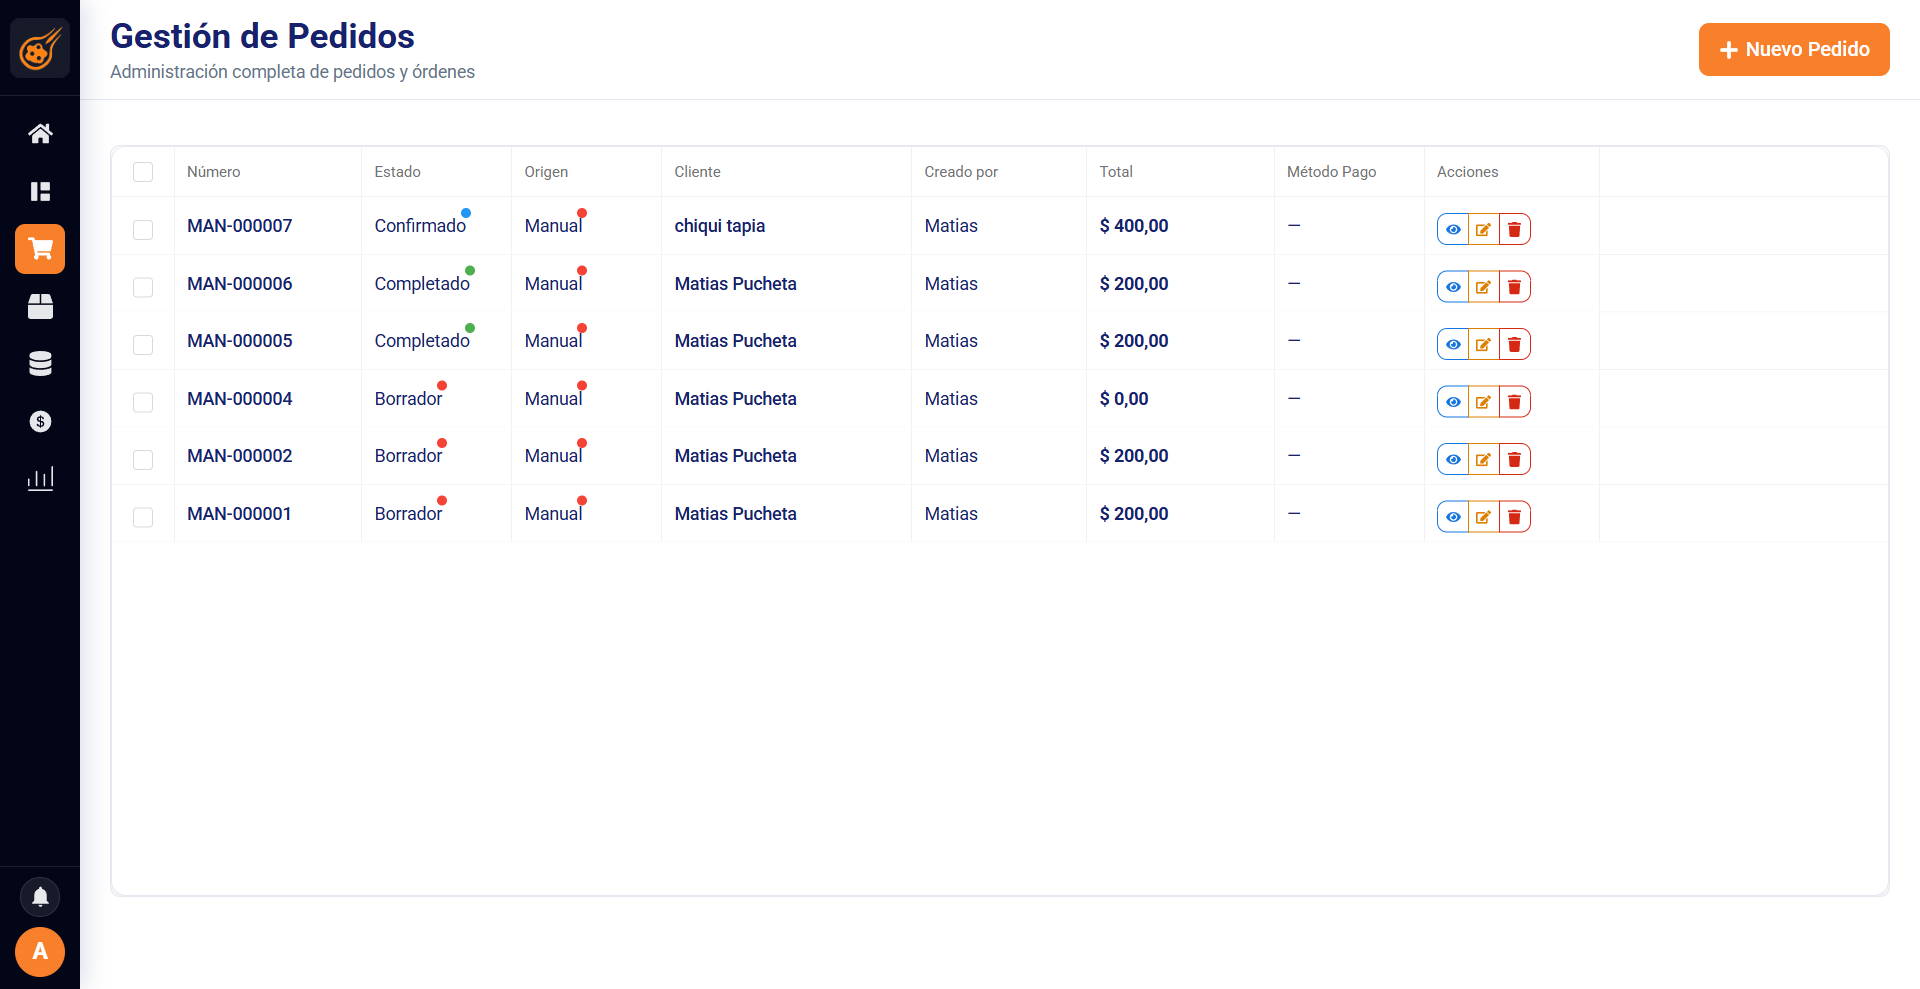The image size is (1920, 989).
Task: View order MAN-000002 with eye icon
Action: point(1453,459)
